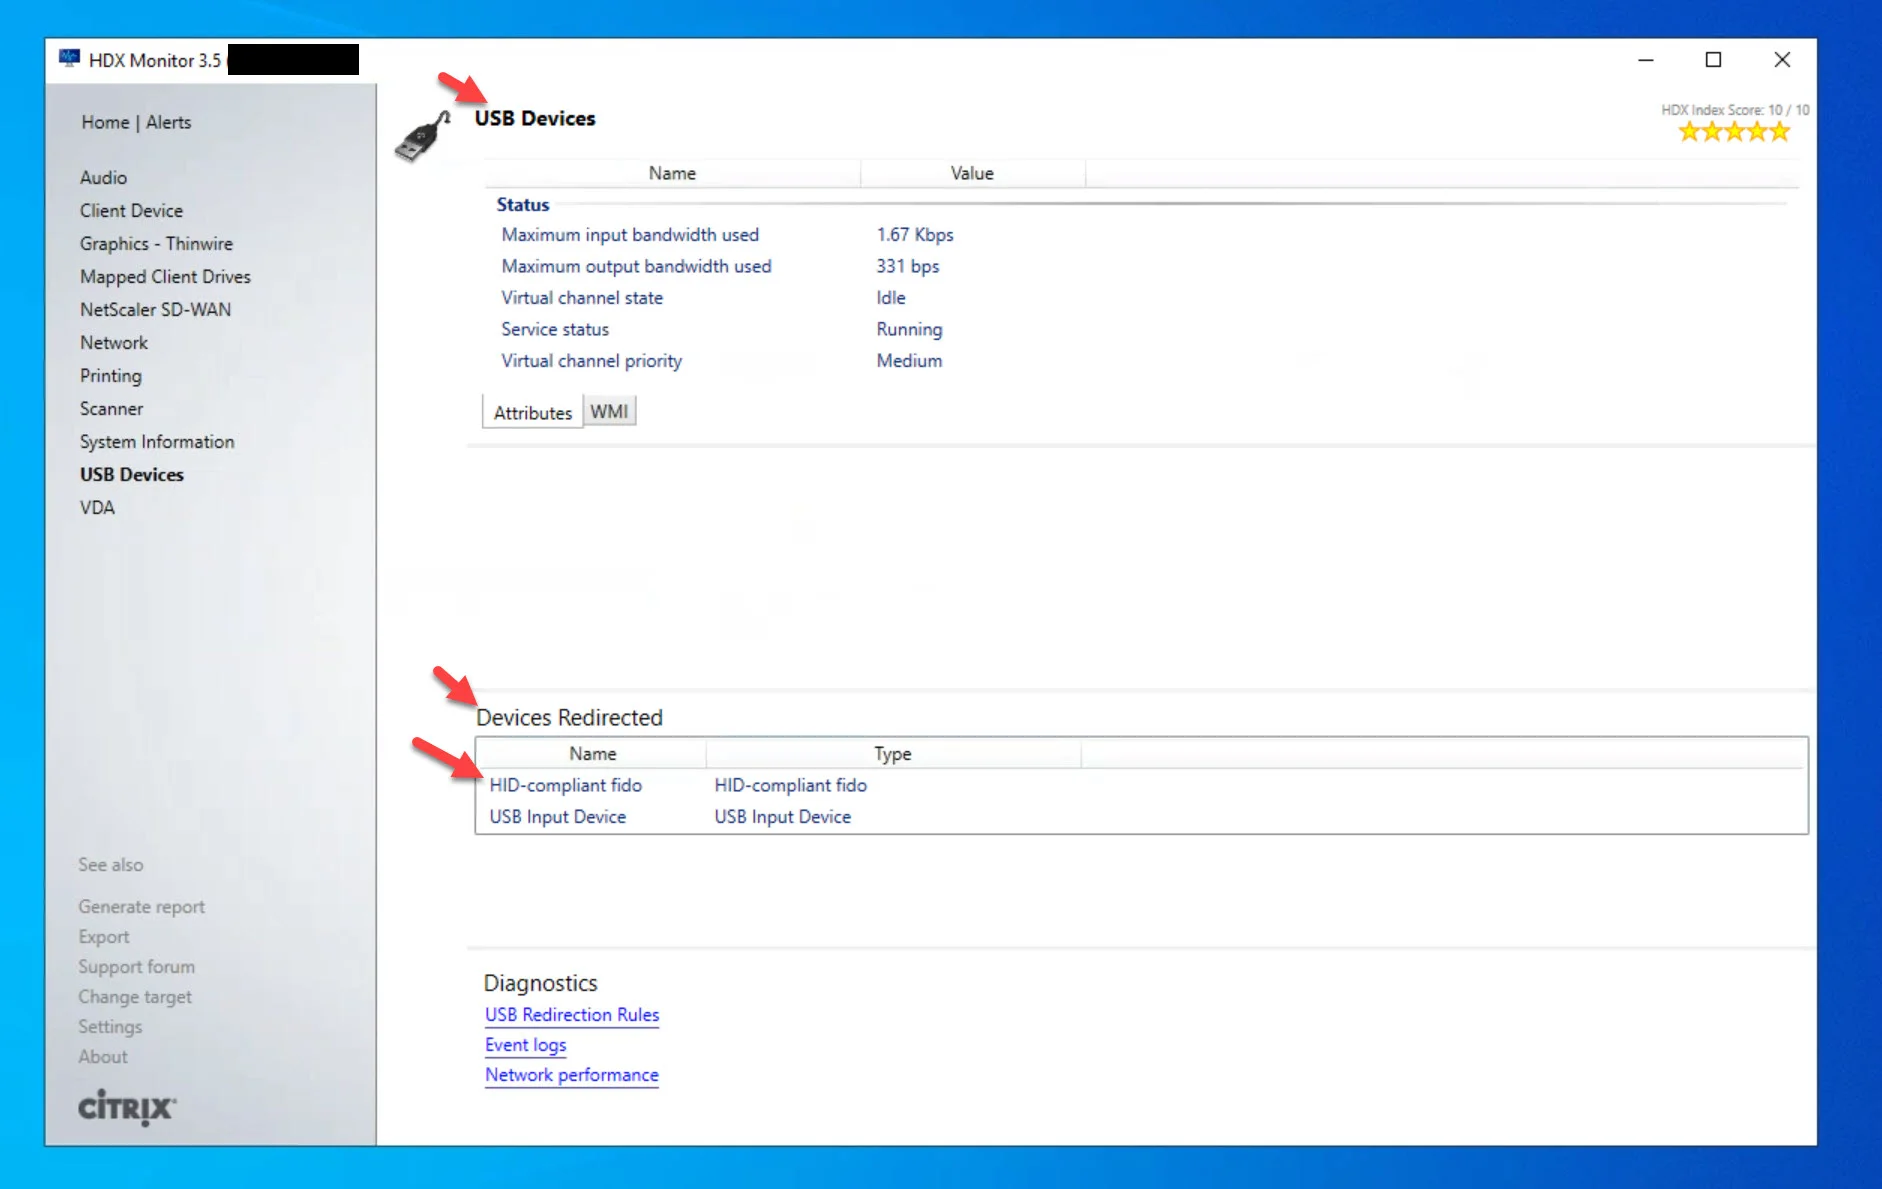Click the USB plug icon beside the heading
The image size is (1882, 1189).
[x=422, y=136]
